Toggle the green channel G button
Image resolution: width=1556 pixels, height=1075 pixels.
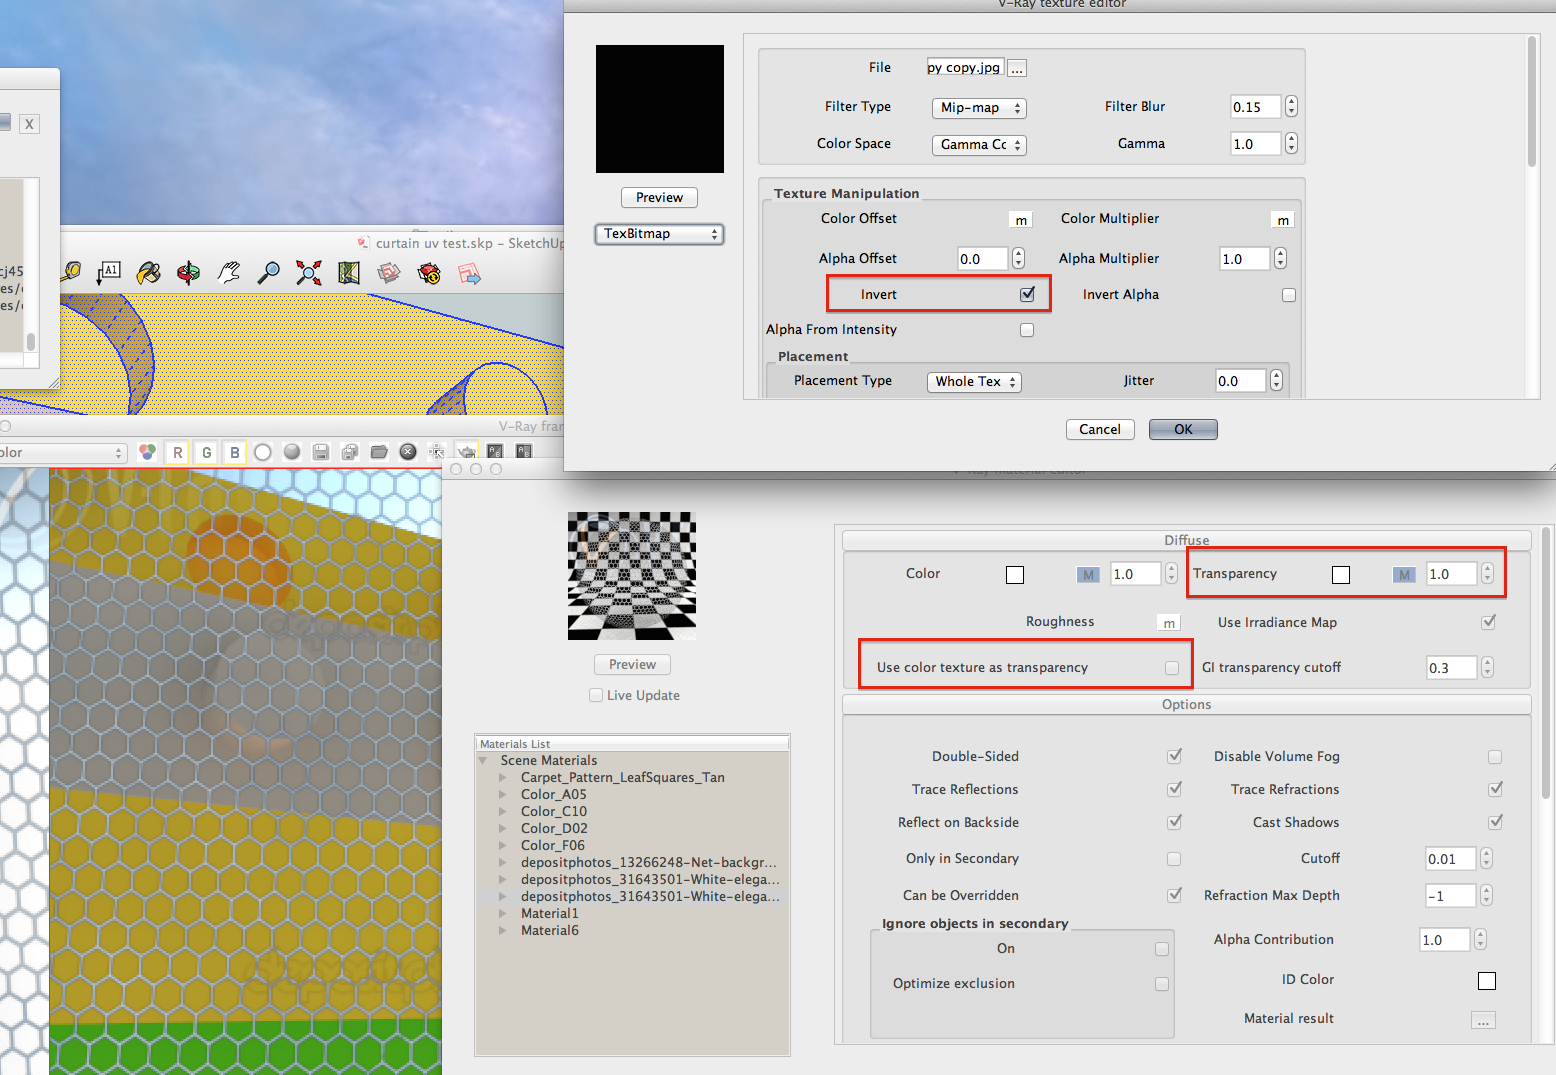(207, 452)
